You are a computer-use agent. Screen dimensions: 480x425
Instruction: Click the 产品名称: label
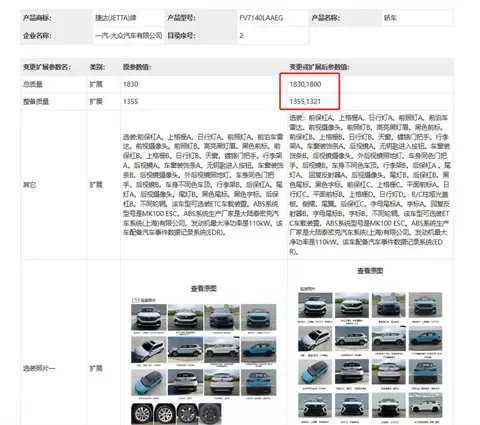[x=325, y=18]
